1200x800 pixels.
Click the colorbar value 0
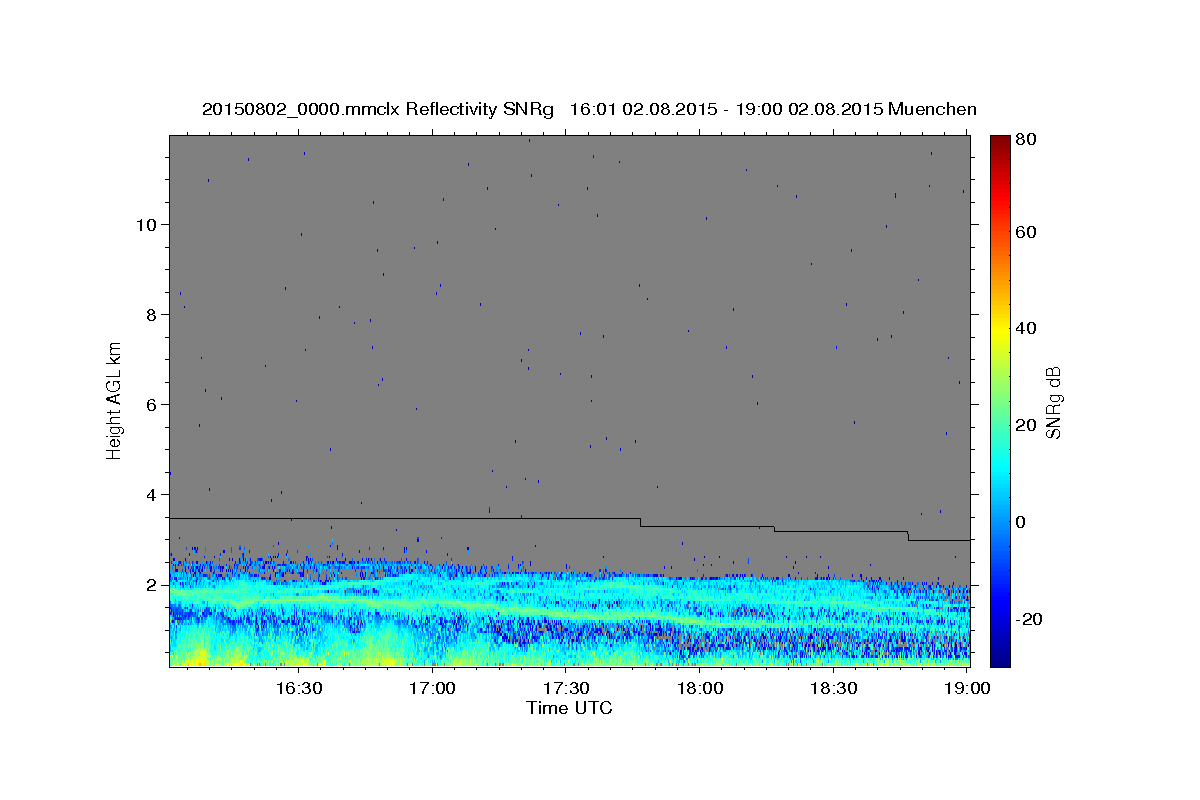point(1021,522)
